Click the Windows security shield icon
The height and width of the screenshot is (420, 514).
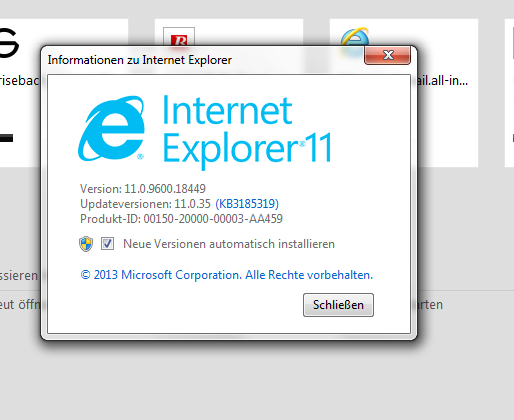[86, 244]
